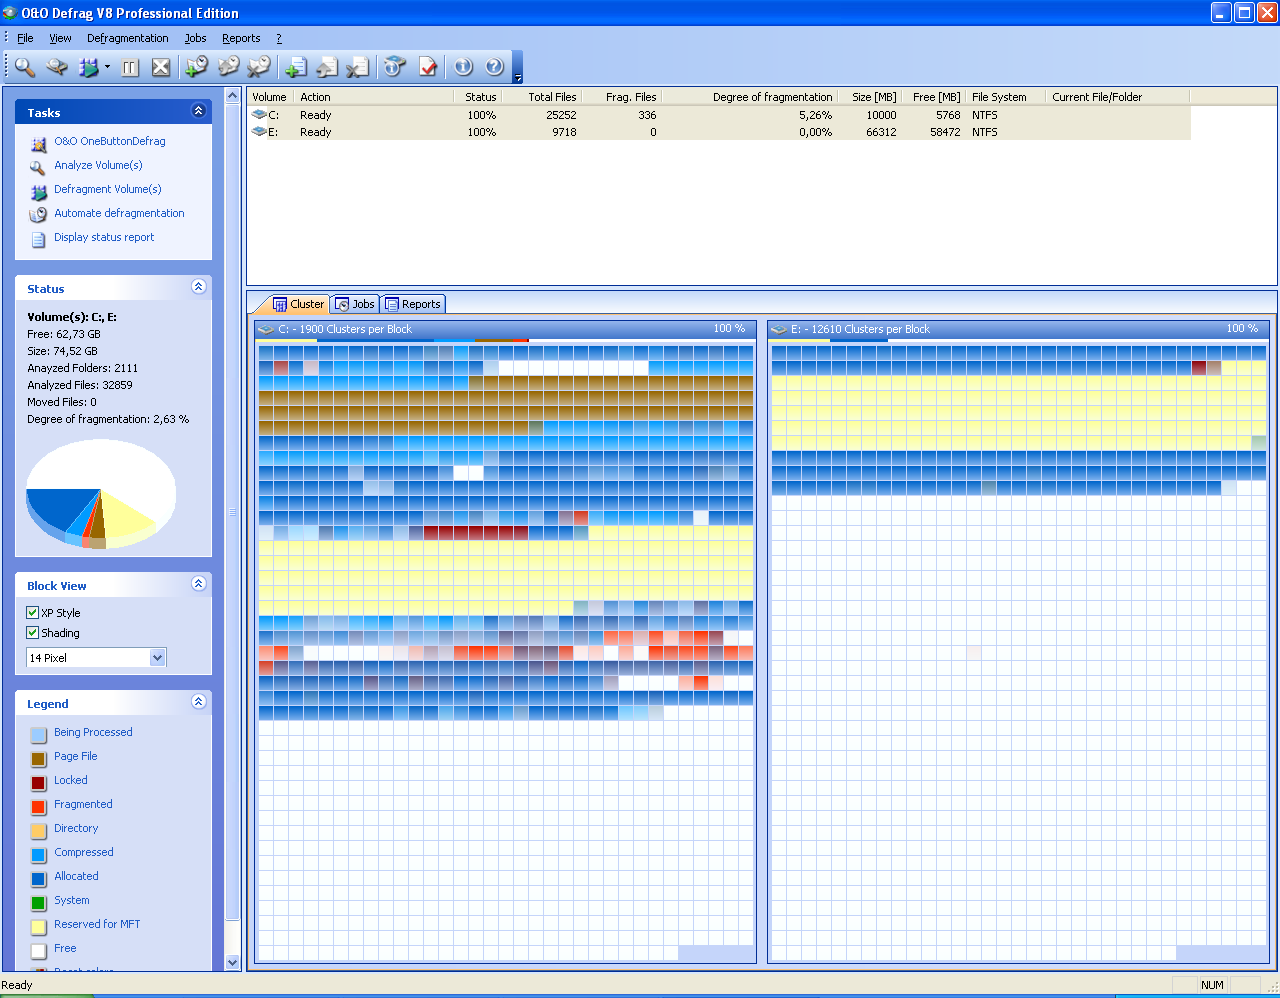Viewport: 1280px width, 998px height.
Task: Switch to the Jobs tab
Action: pos(355,304)
